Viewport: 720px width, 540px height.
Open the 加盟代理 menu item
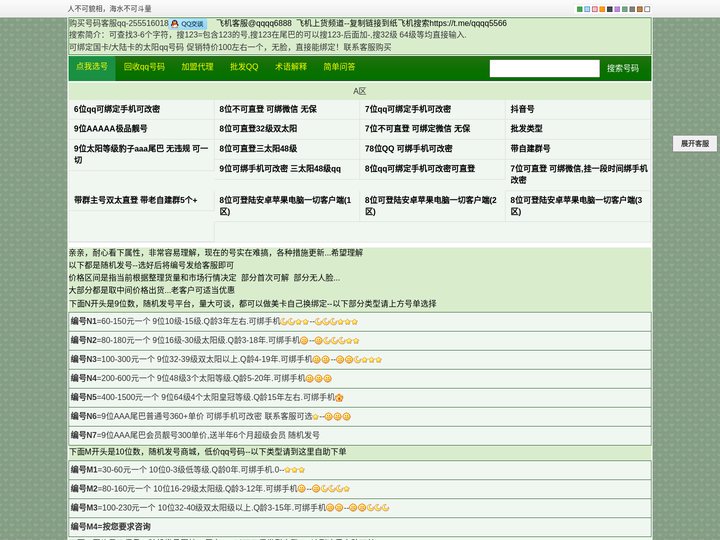[197, 67]
